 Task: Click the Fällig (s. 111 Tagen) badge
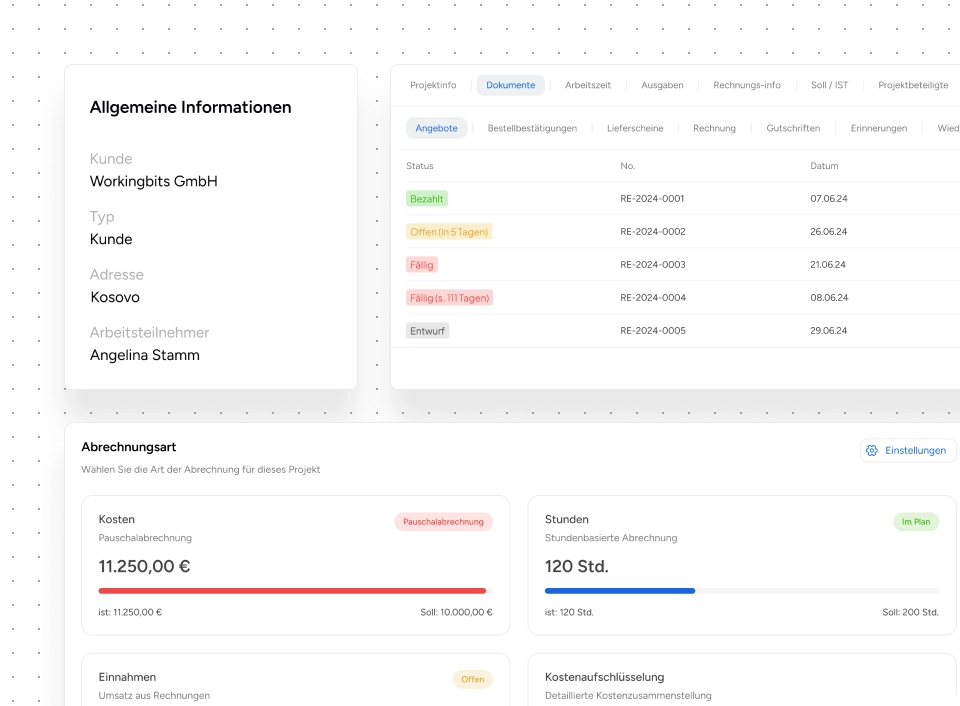[449, 298]
